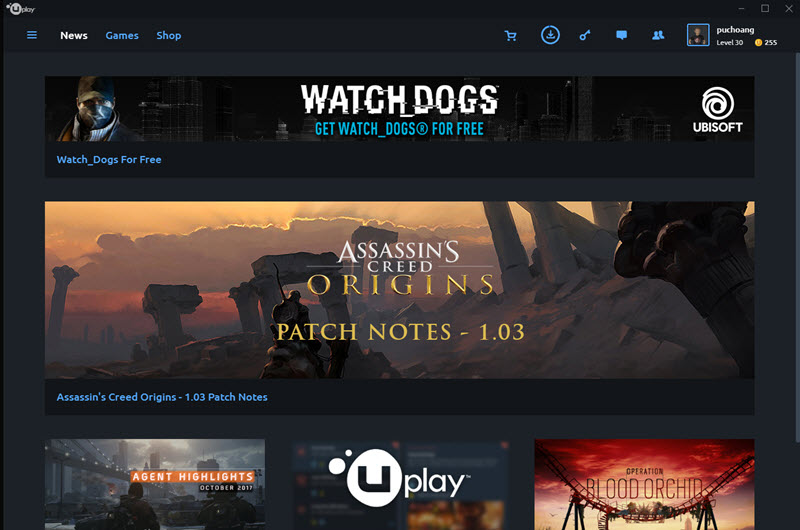Open the shopping cart
Image resolution: width=800 pixels, height=530 pixels.
(x=510, y=35)
